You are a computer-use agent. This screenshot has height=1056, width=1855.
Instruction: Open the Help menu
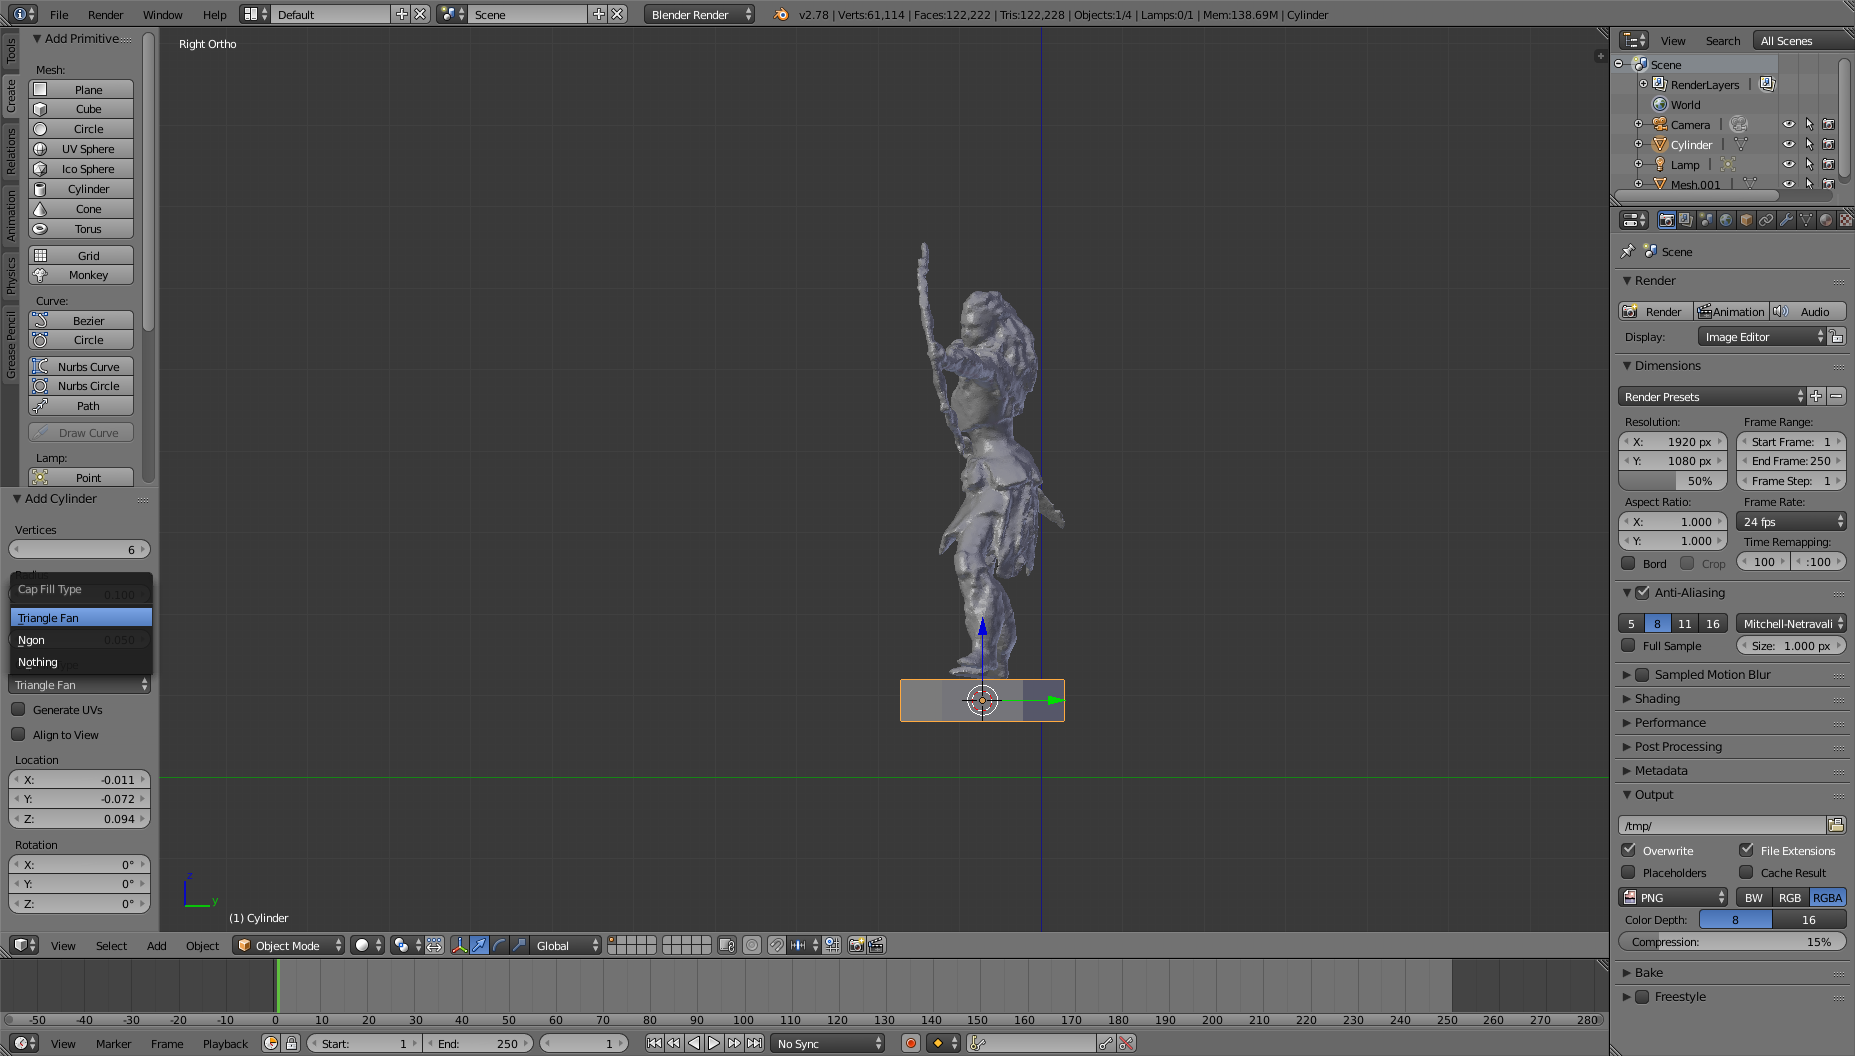(x=214, y=14)
